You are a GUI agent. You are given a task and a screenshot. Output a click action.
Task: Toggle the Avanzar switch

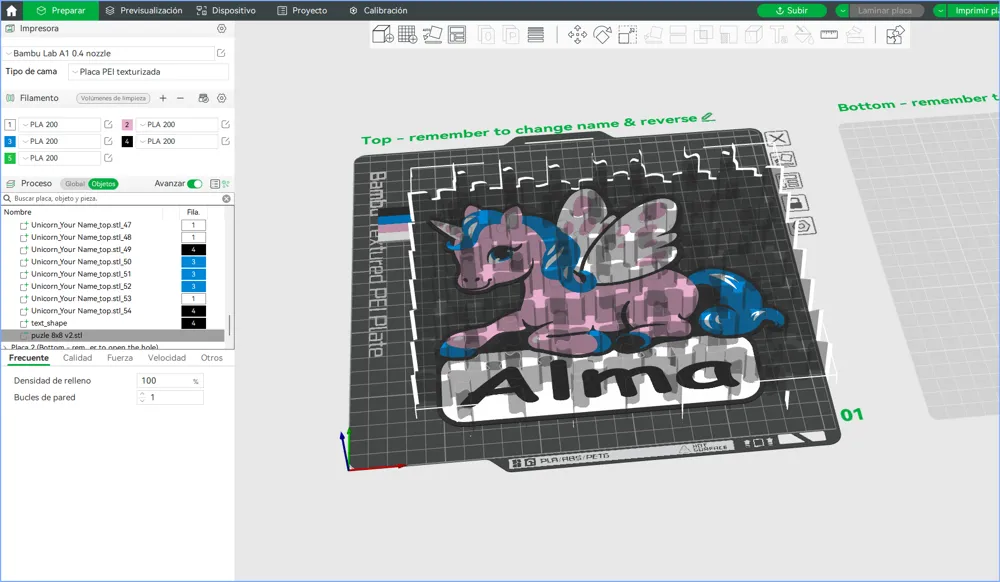195,184
